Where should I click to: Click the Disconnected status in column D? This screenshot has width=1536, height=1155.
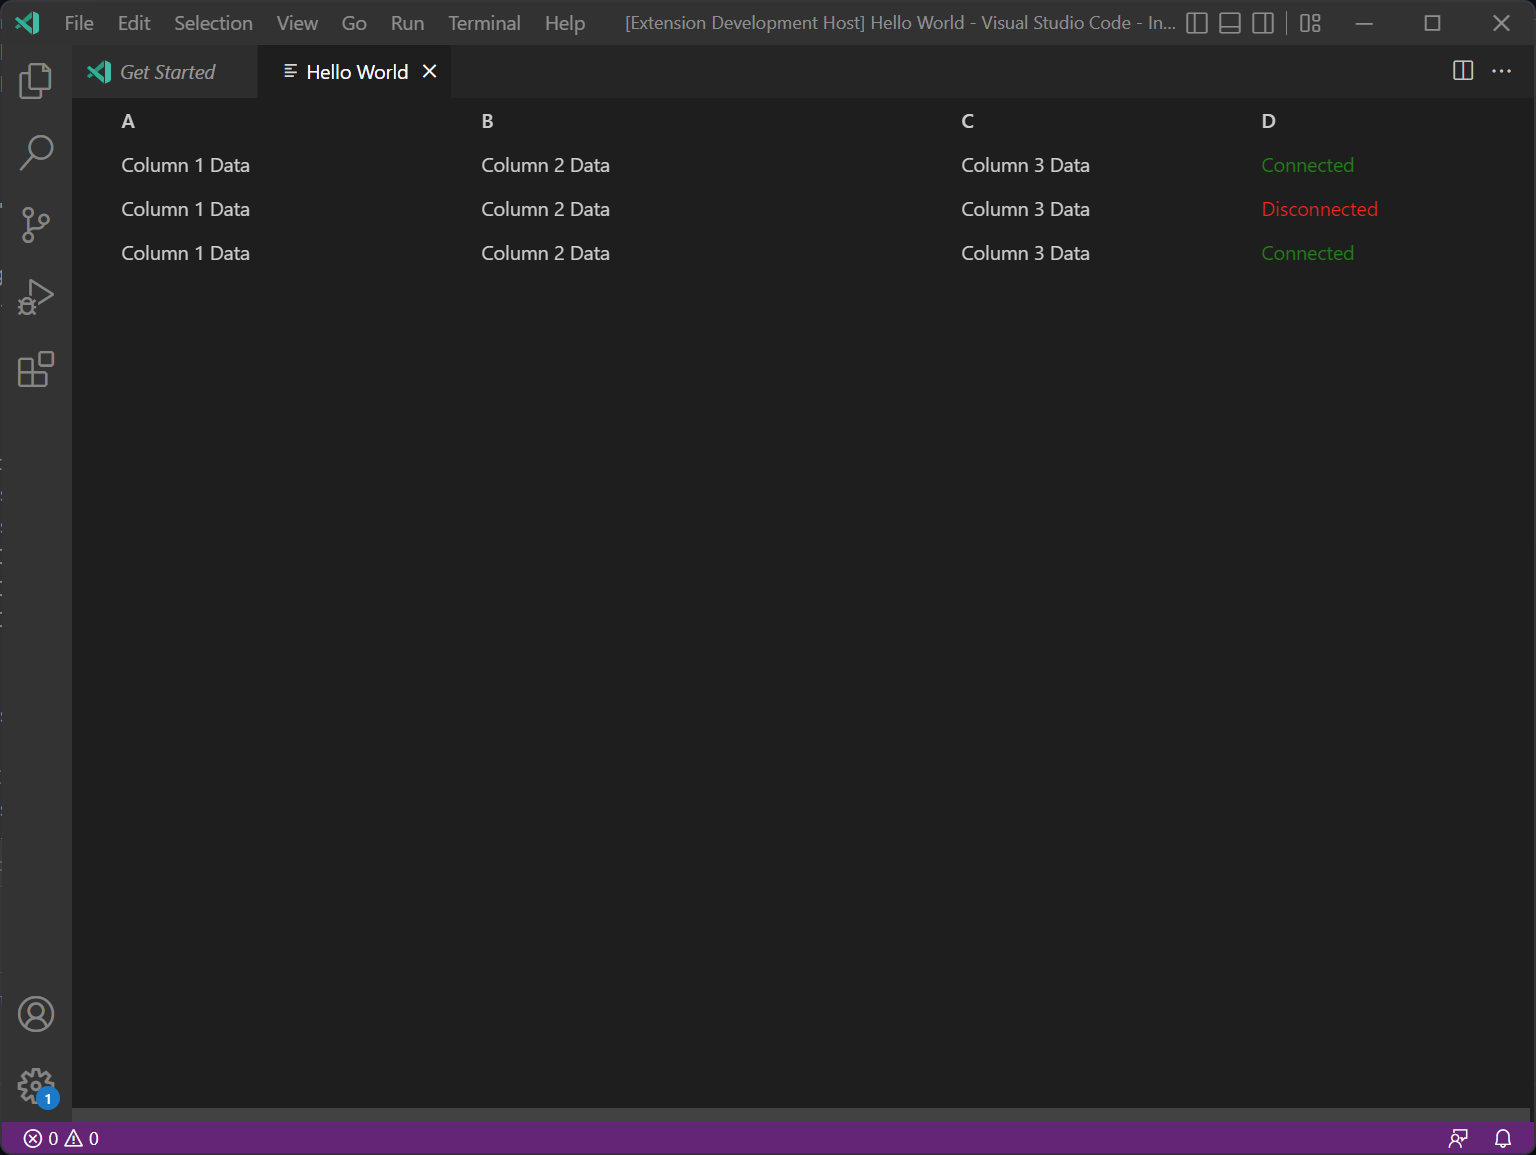tap(1320, 209)
